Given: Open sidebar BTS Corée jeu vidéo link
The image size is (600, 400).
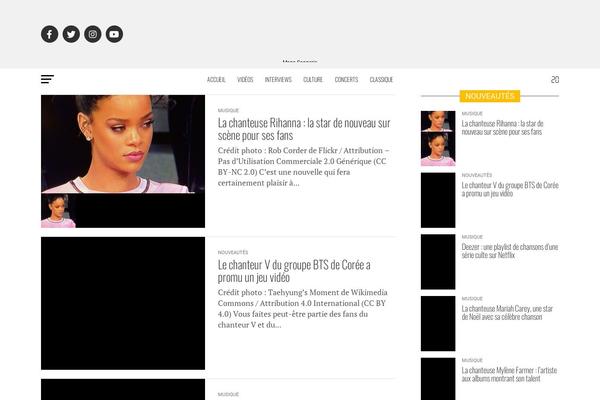Looking at the screenshot, I should tap(510, 189).
